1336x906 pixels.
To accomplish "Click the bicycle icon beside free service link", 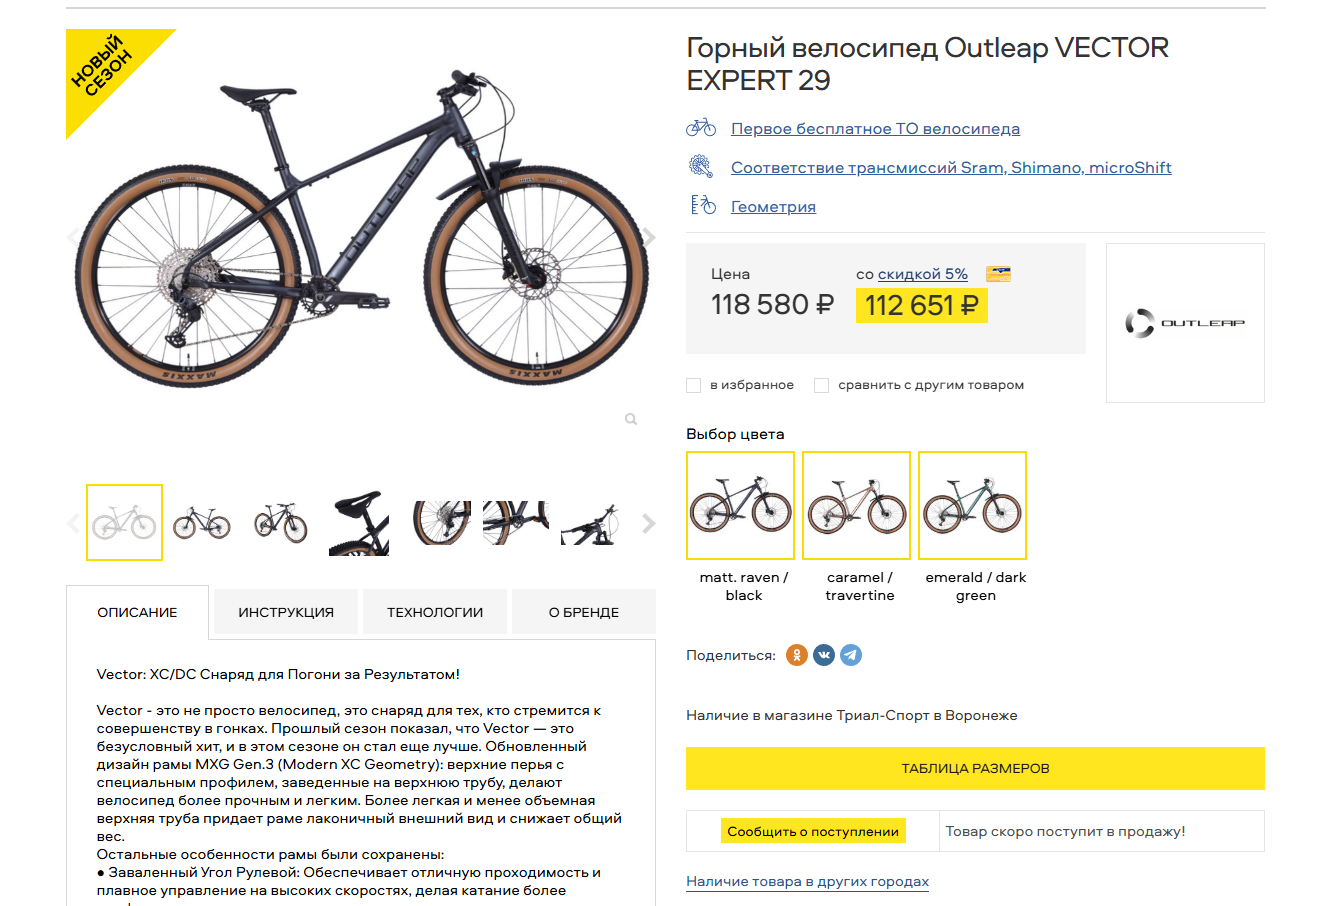I will pos(701,128).
